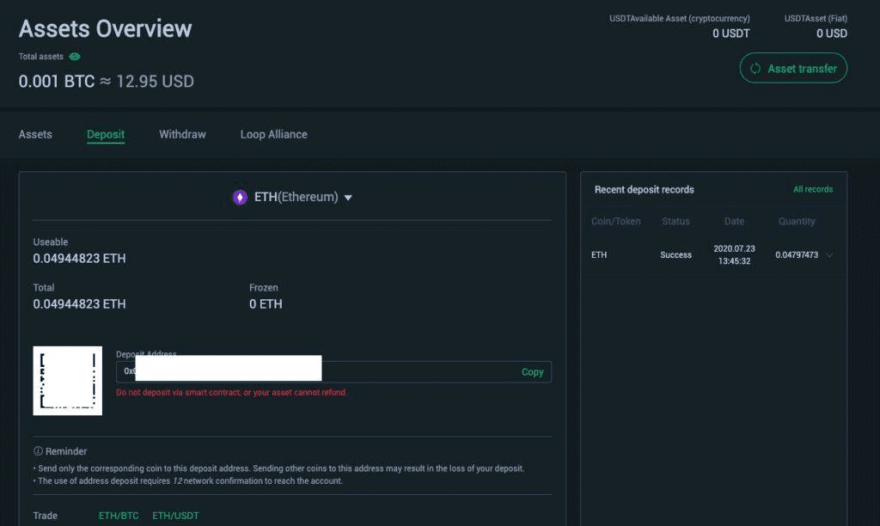Click the Assets Overview heading
The image size is (880, 526).
coord(105,29)
